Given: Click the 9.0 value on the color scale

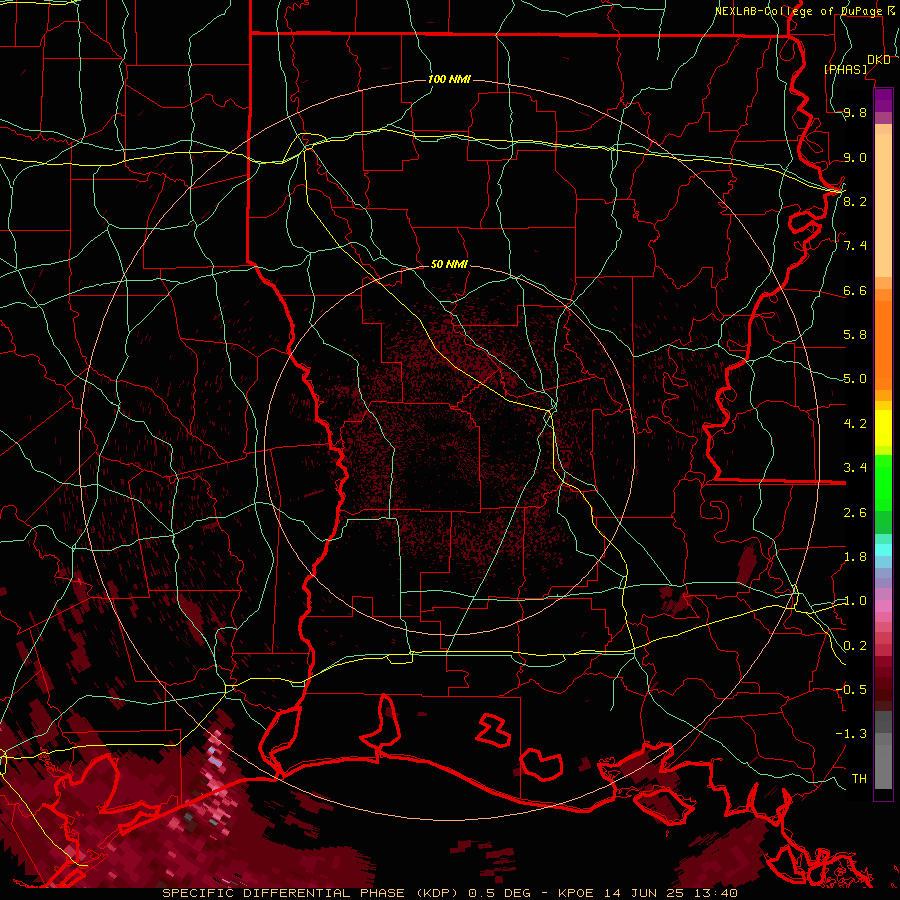Looking at the screenshot, I should 855,157.
